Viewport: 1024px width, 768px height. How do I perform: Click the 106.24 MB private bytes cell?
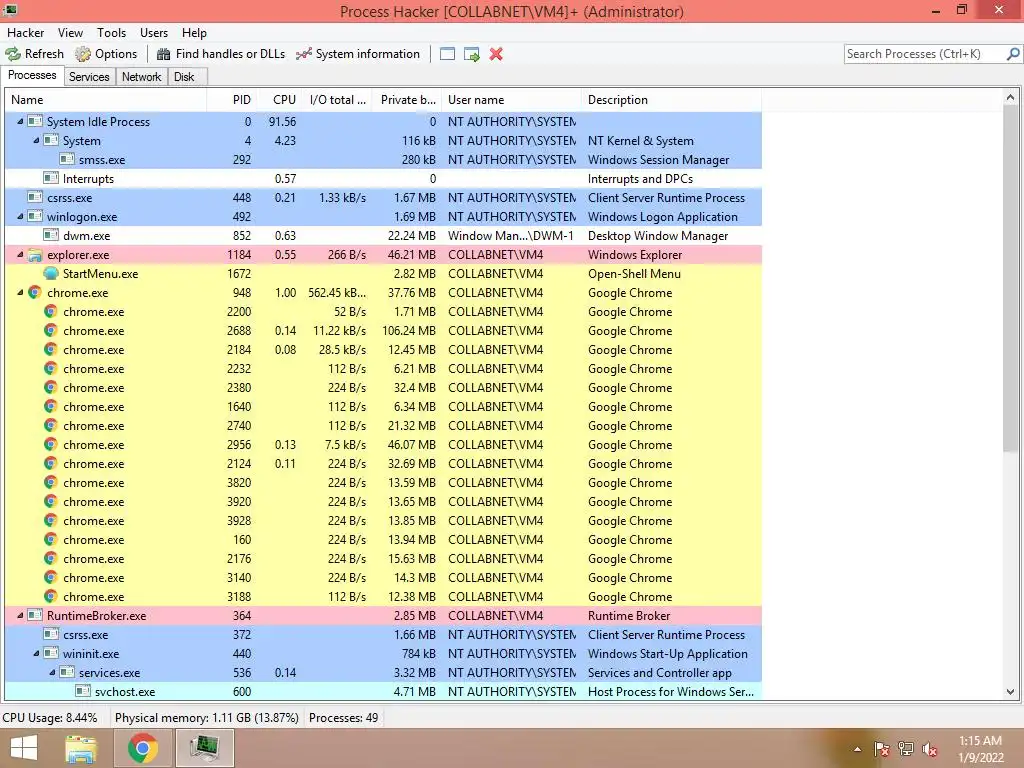click(x=409, y=330)
